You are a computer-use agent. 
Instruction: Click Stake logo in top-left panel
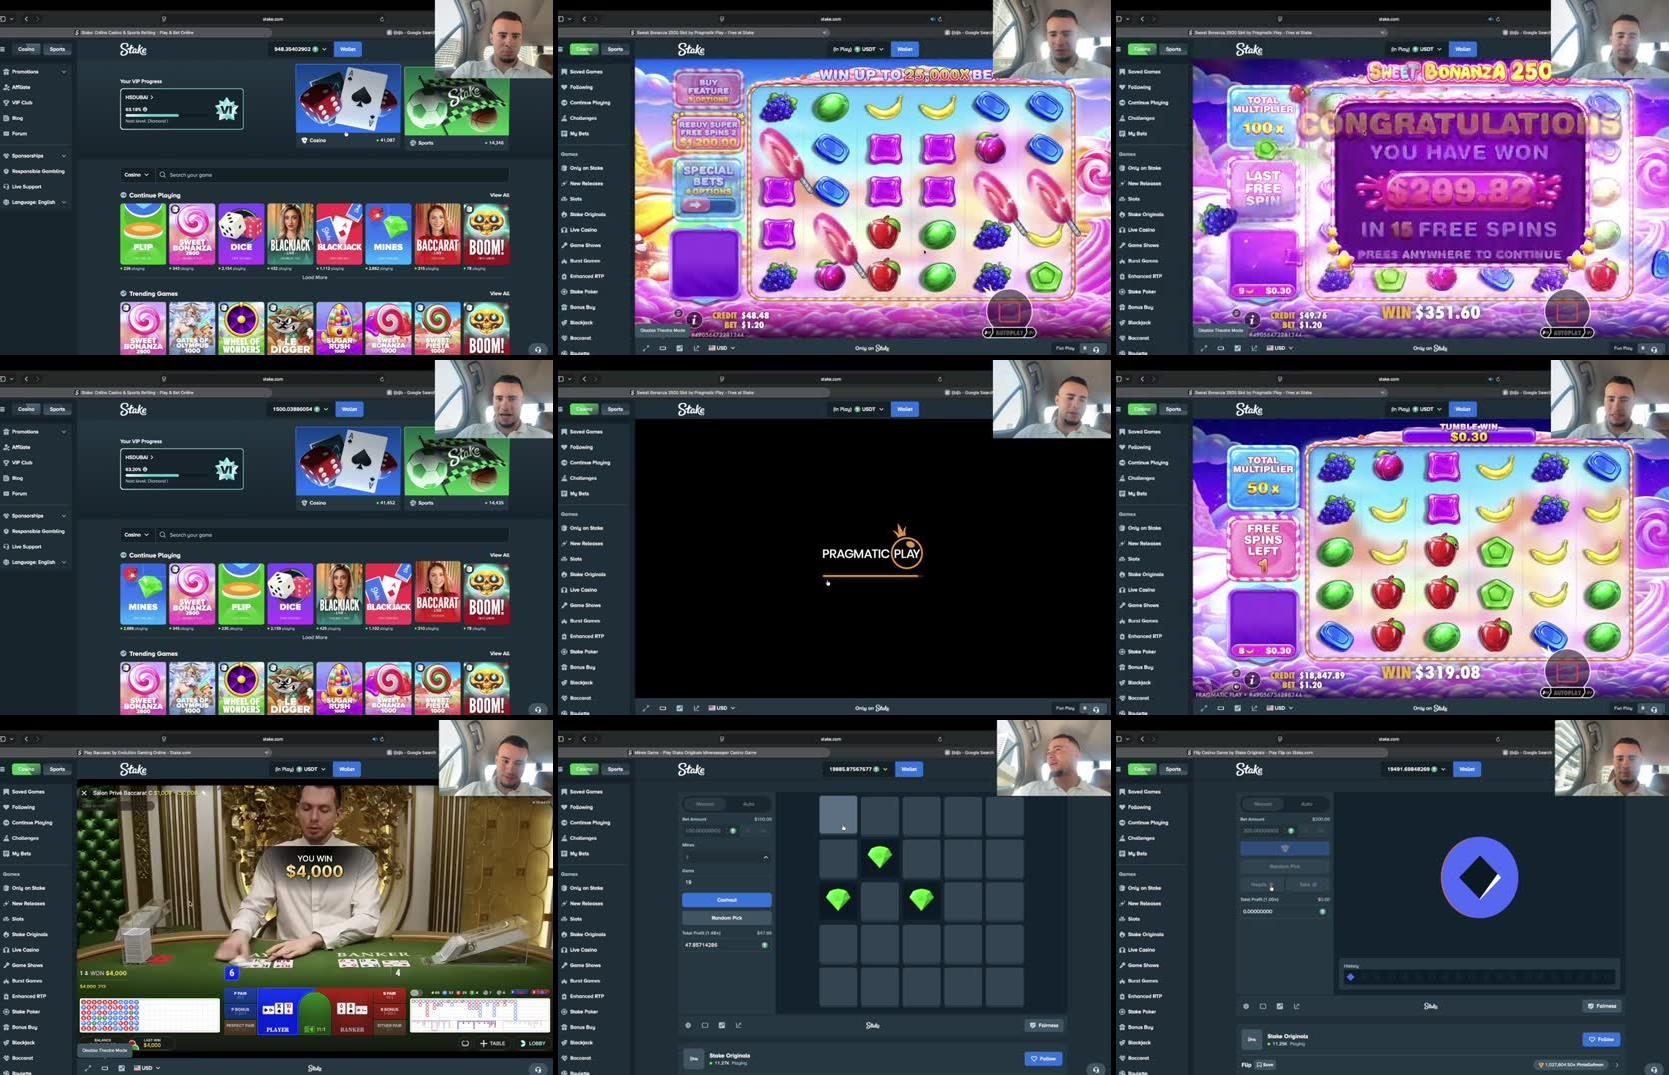[133, 49]
